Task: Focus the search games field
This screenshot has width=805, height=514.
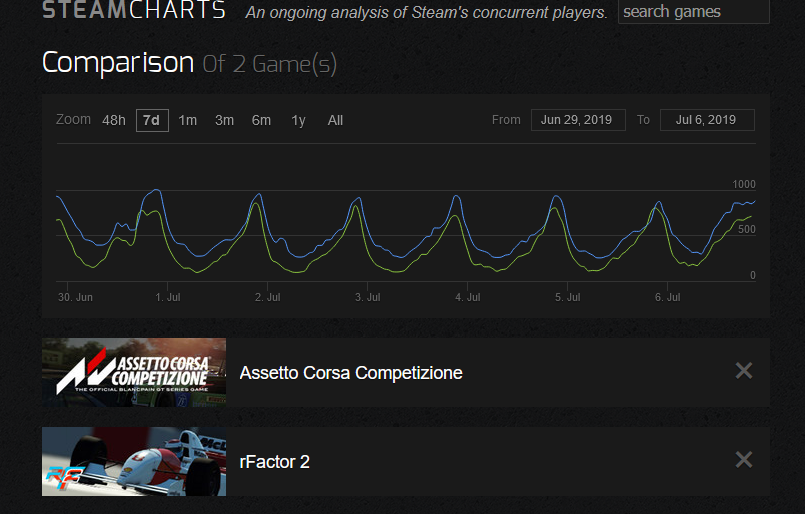Action: tap(694, 11)
